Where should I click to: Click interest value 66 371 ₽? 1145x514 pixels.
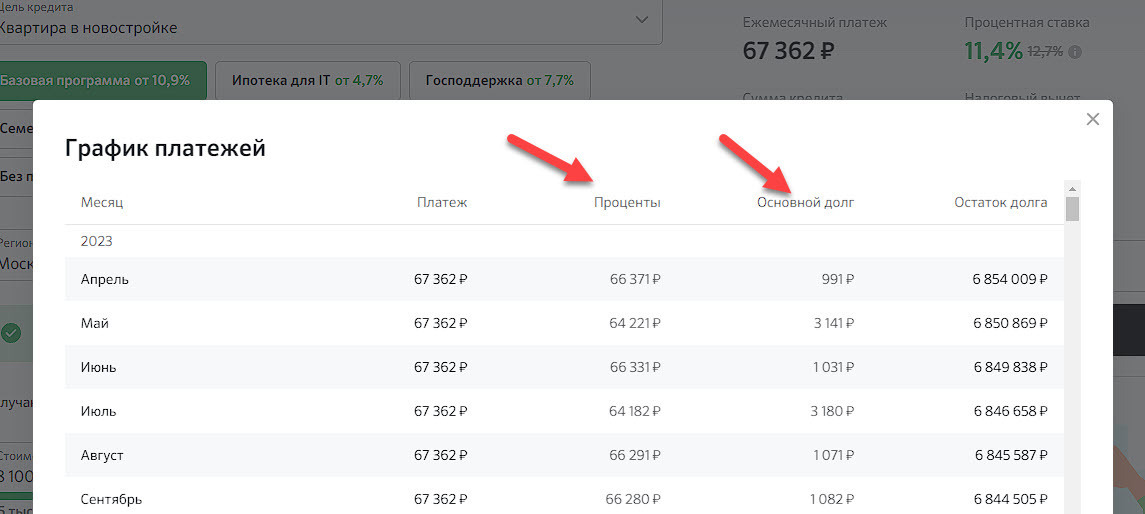(635, 279)
